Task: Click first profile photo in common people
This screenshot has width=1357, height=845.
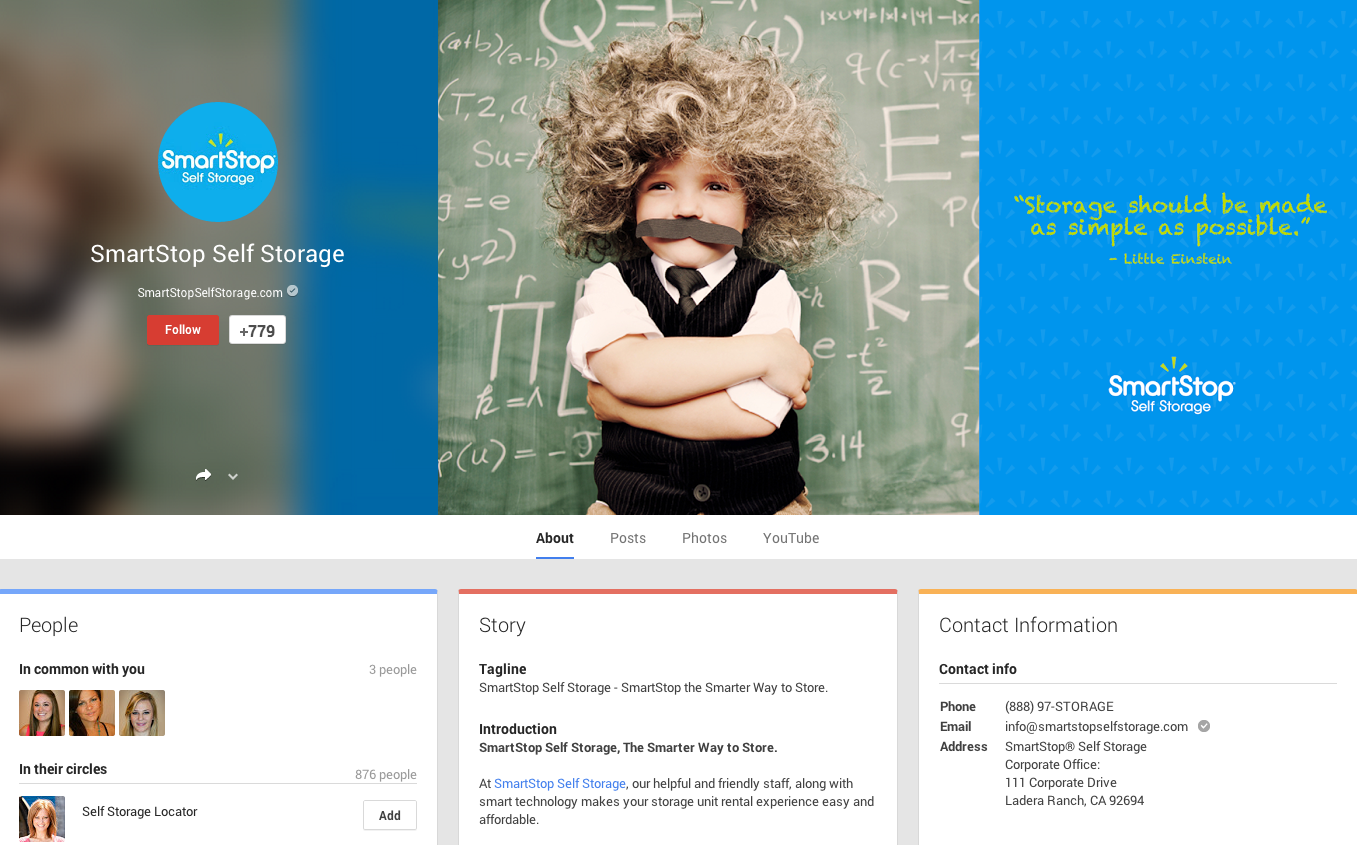Action: pyautogui.click(x=42, y=713)
